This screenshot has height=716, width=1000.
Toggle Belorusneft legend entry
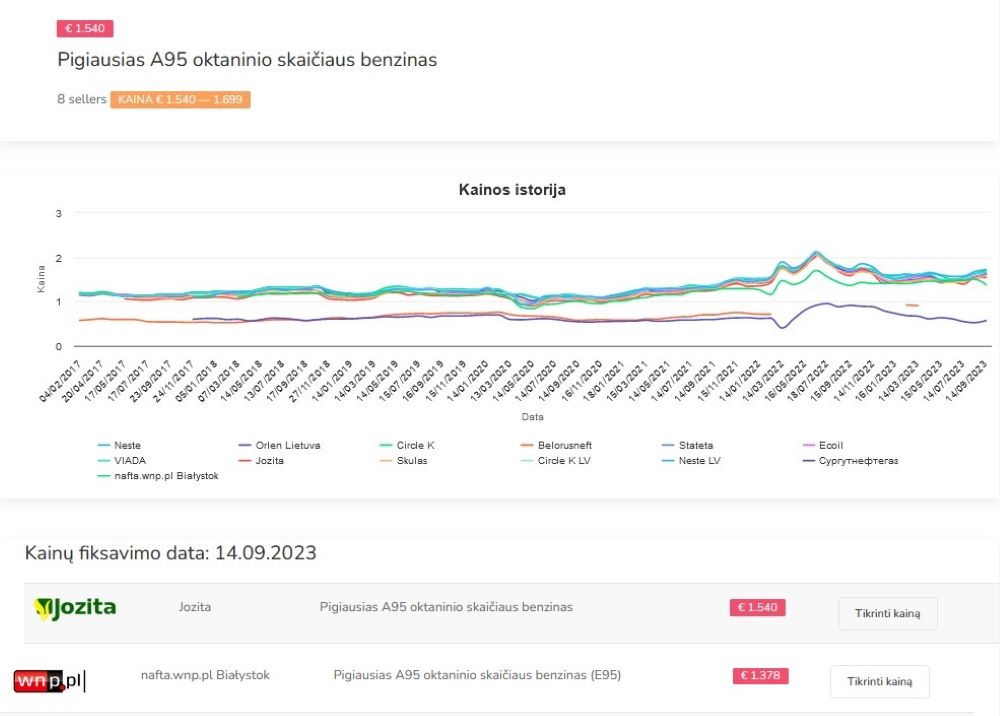[556, 445]
